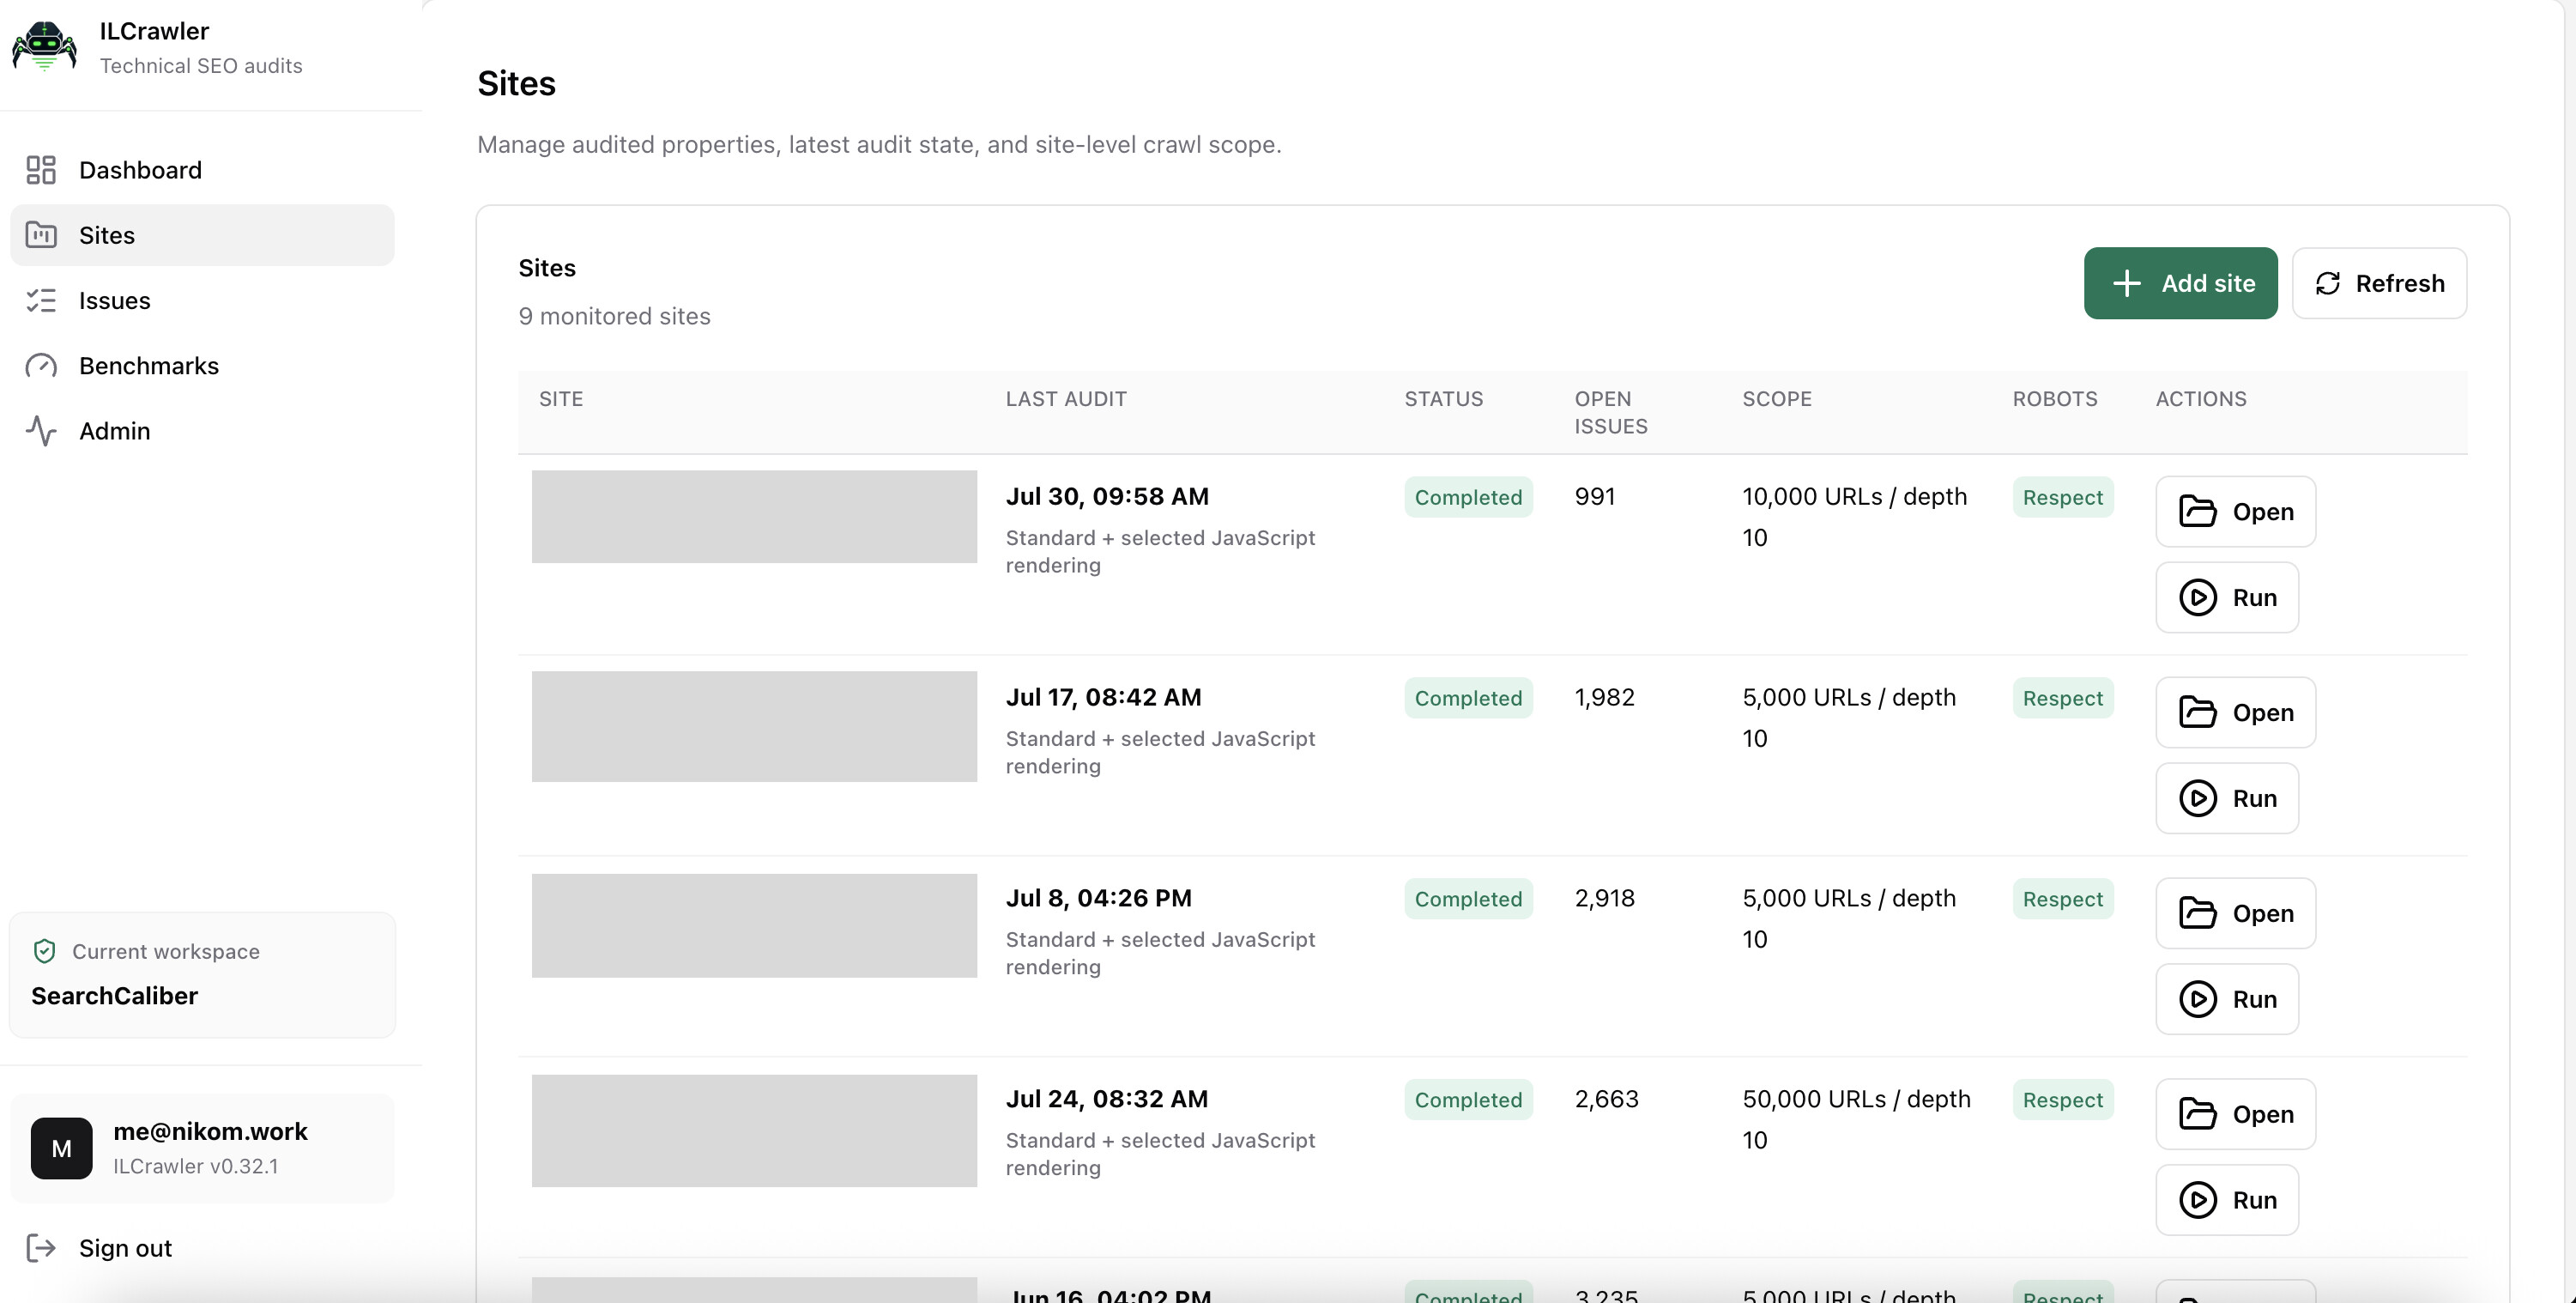Click folder icon for Jul 17 audit row
The width and height of the screenshot is (2576, 1303).
coord(2197,712)
